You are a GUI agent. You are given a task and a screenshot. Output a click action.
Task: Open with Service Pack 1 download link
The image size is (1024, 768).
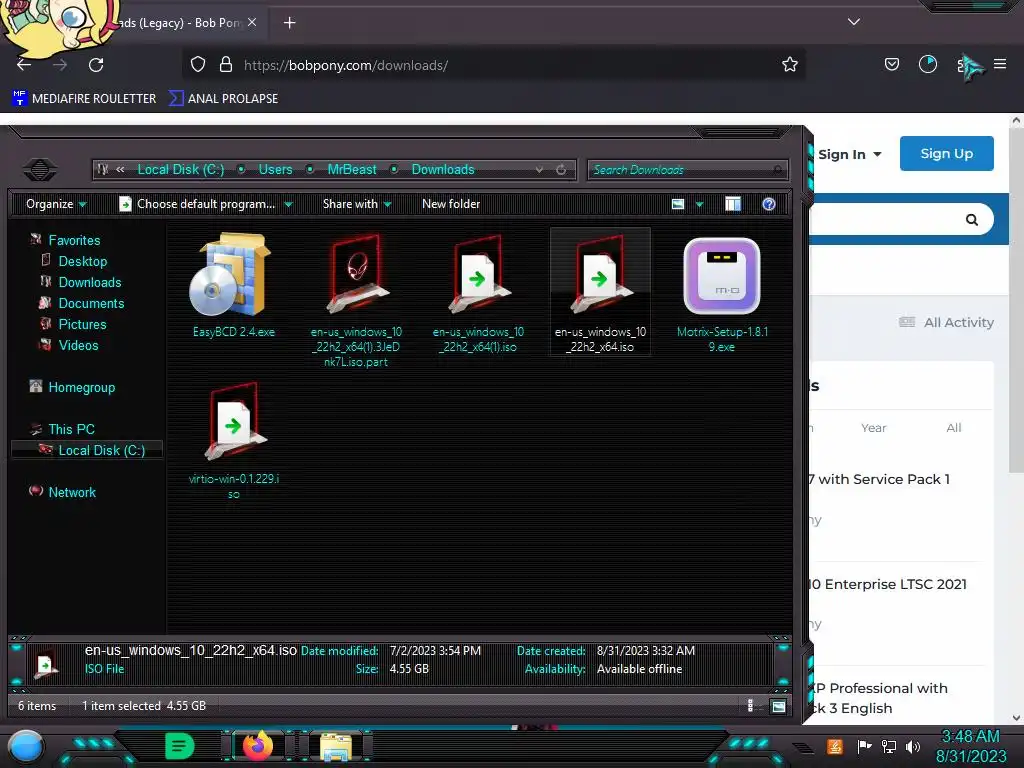[879, 479]
